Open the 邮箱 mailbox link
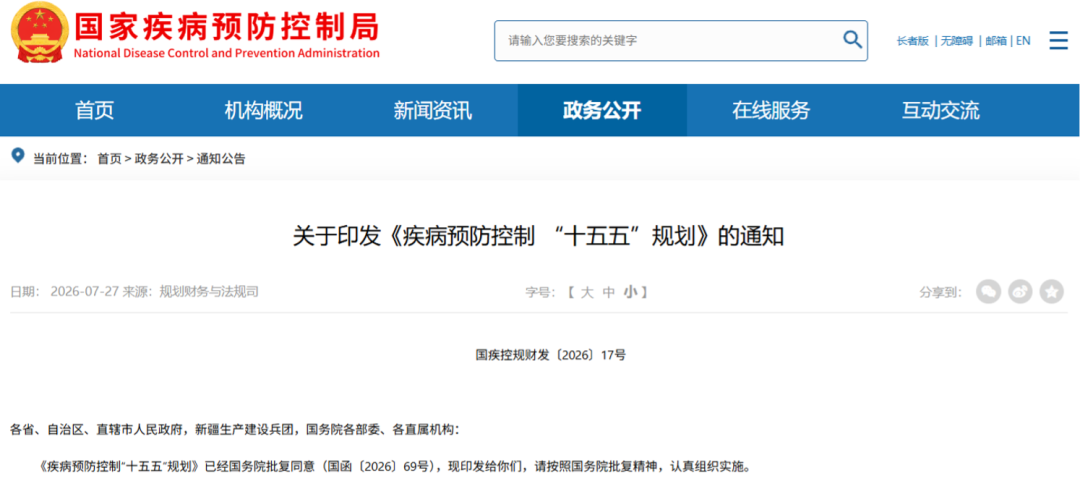 point(996,41)
